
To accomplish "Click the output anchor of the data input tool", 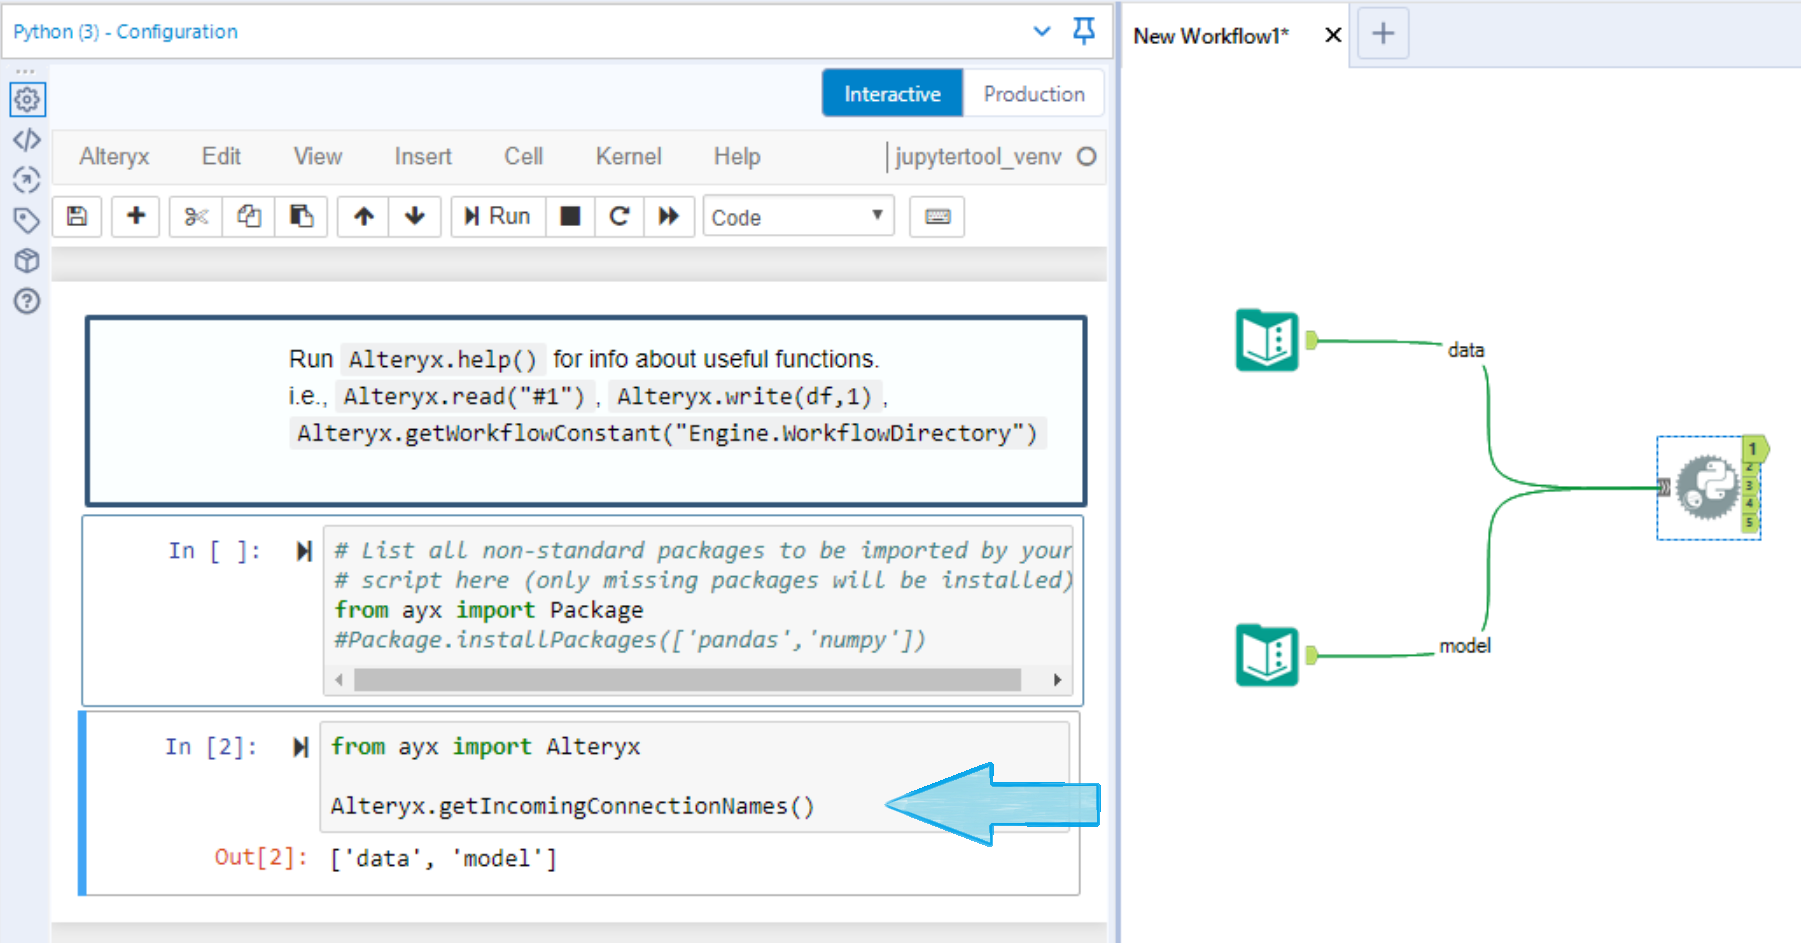I will [1312, 341].
